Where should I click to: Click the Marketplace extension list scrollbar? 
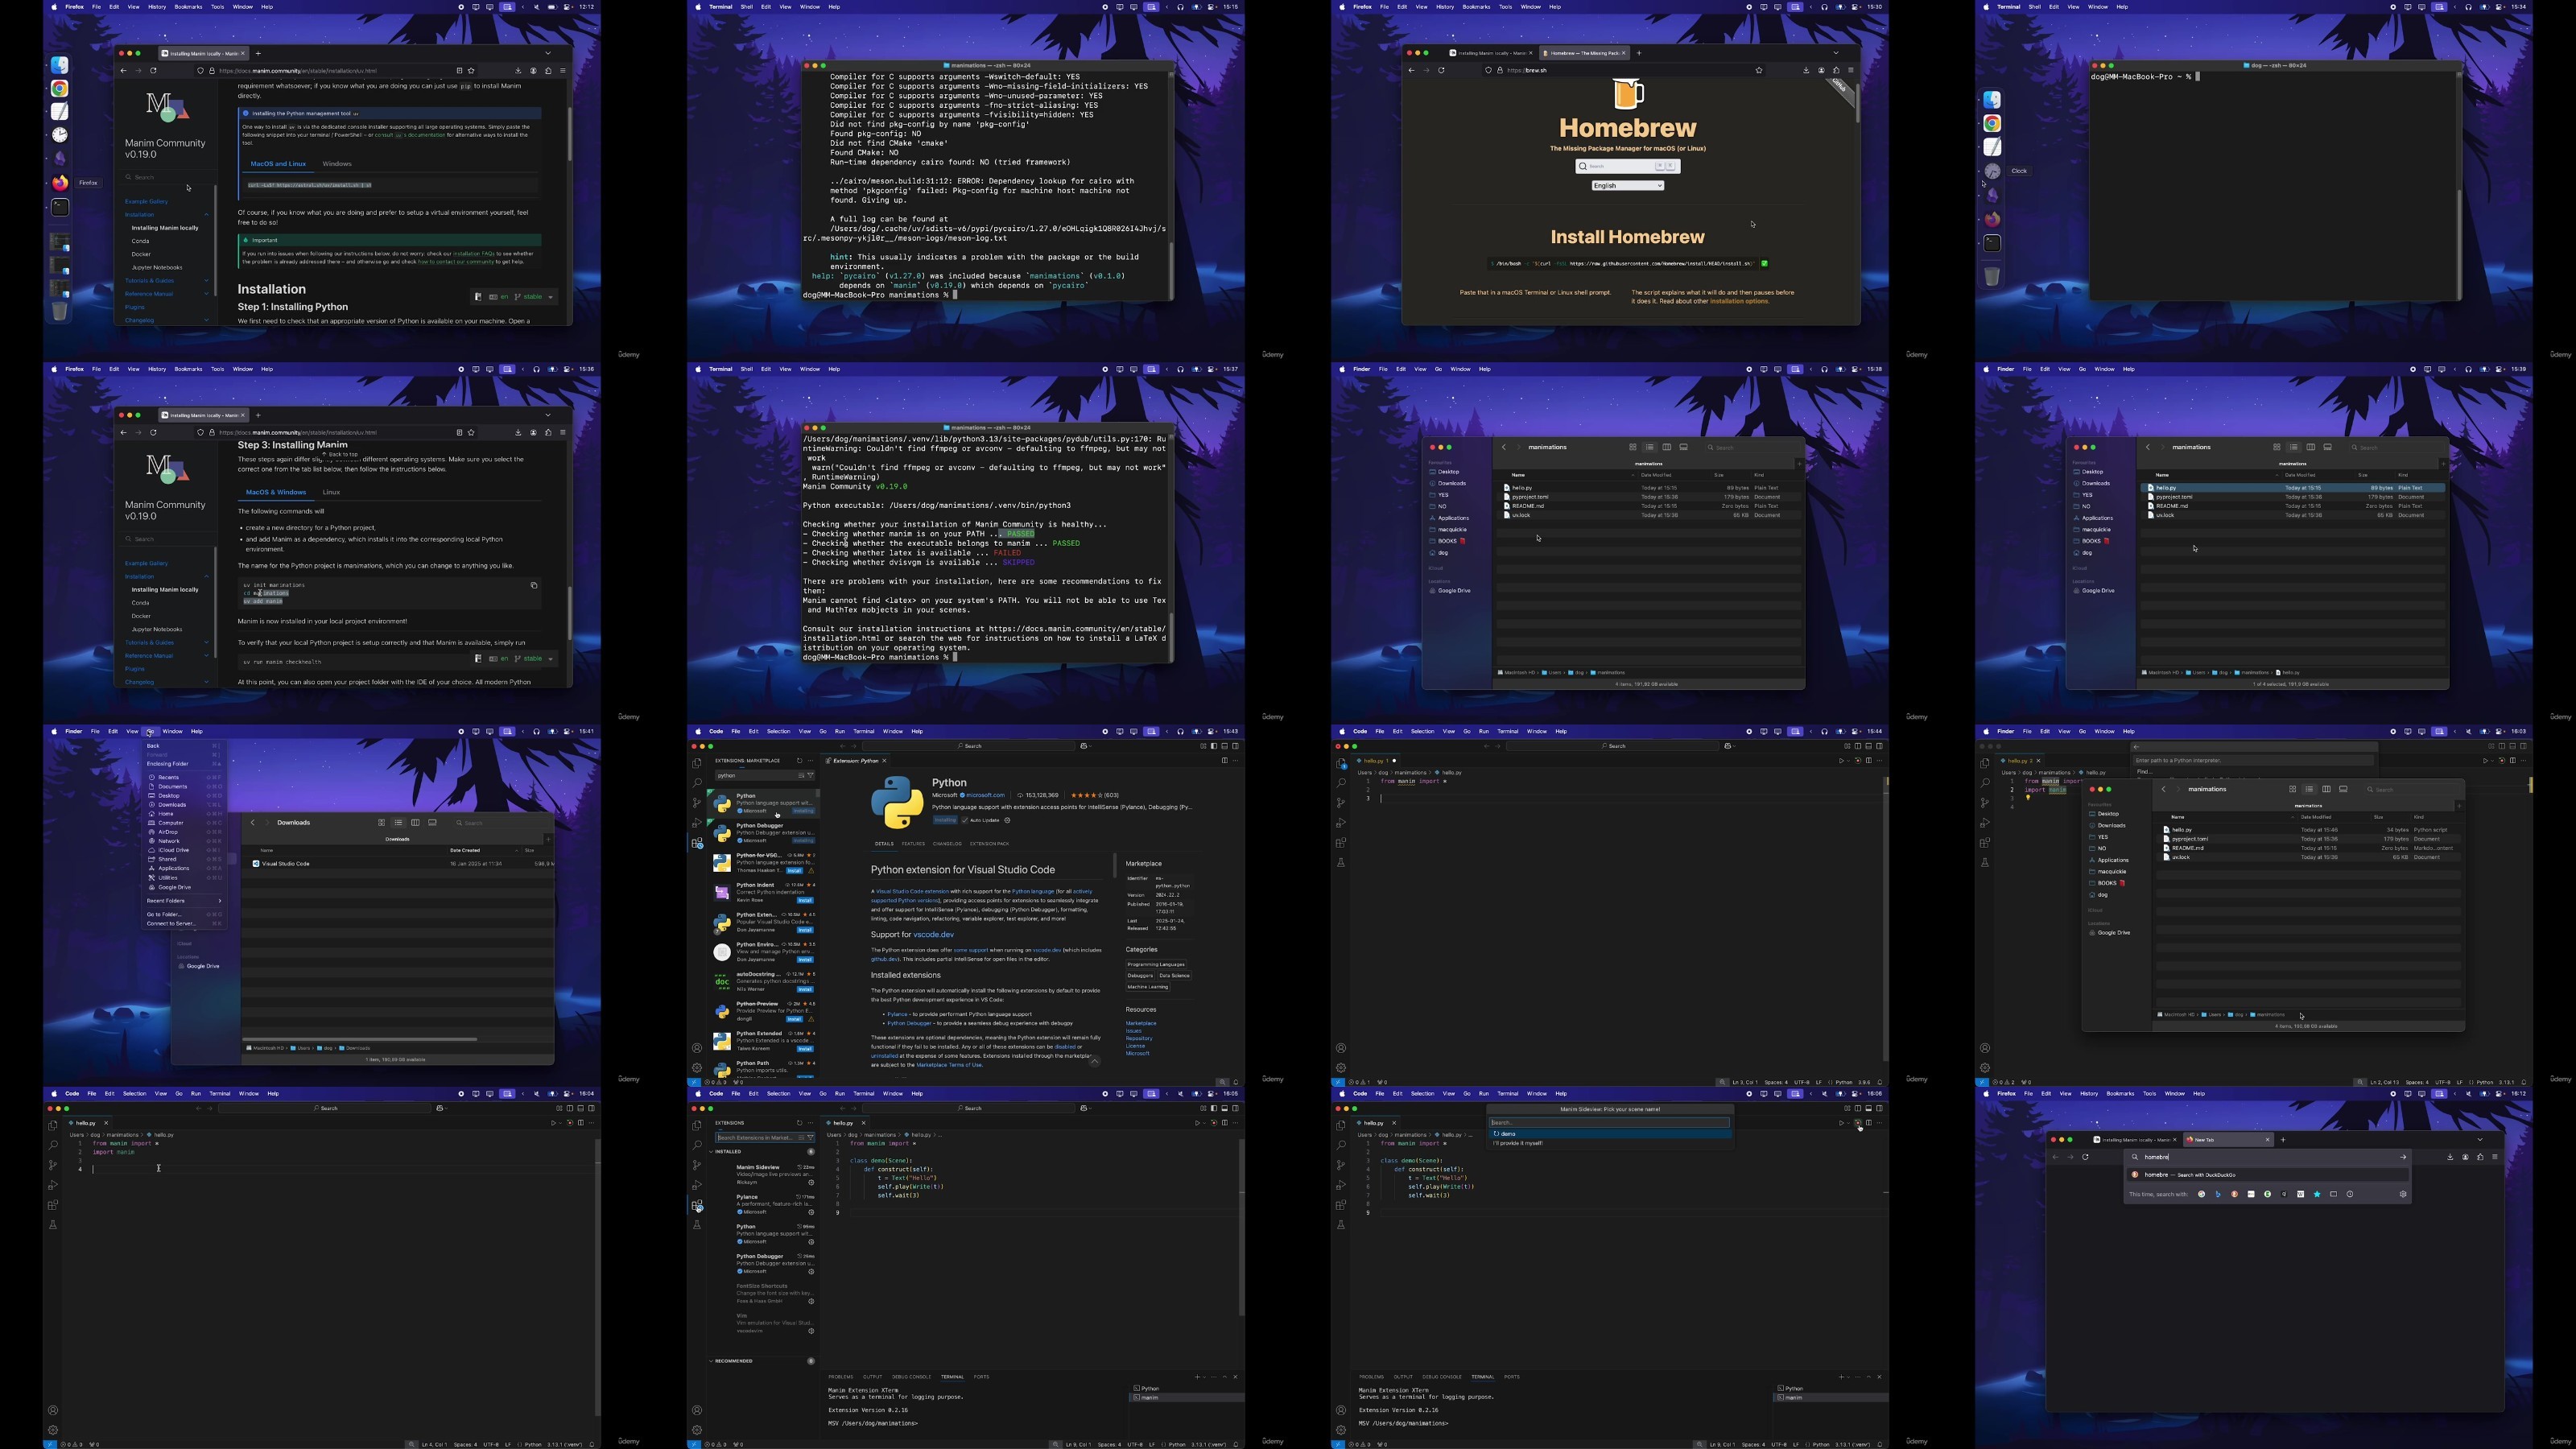(x=818, y=794)
